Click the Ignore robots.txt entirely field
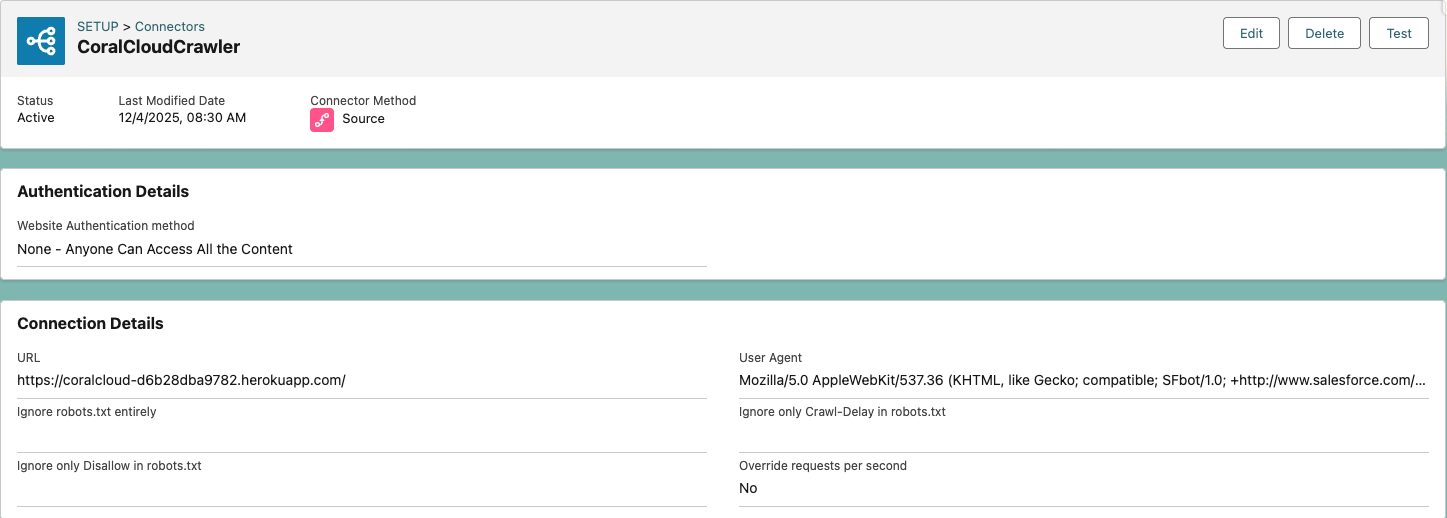 coord(361,434)
